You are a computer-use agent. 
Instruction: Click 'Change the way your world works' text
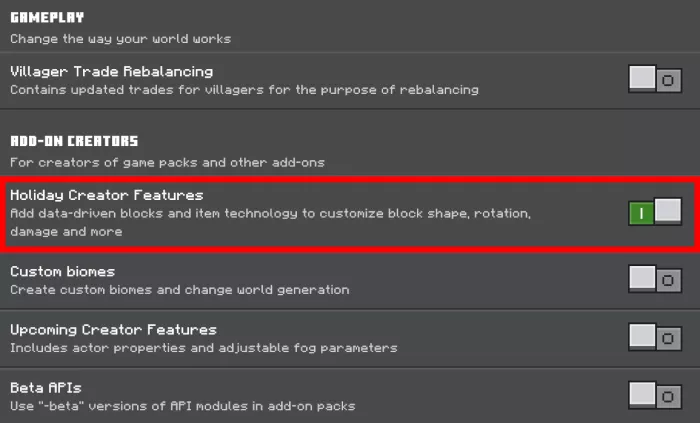click(120, 39)
